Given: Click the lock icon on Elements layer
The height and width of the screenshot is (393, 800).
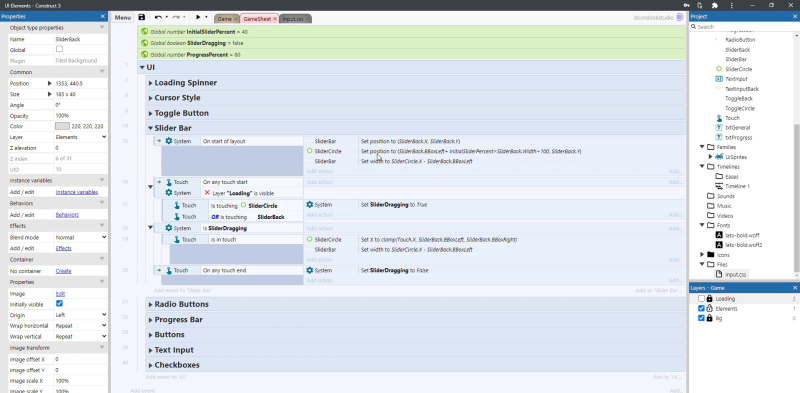Looking at the screenshot, I should pyautogui.click(x=709, y=308).
